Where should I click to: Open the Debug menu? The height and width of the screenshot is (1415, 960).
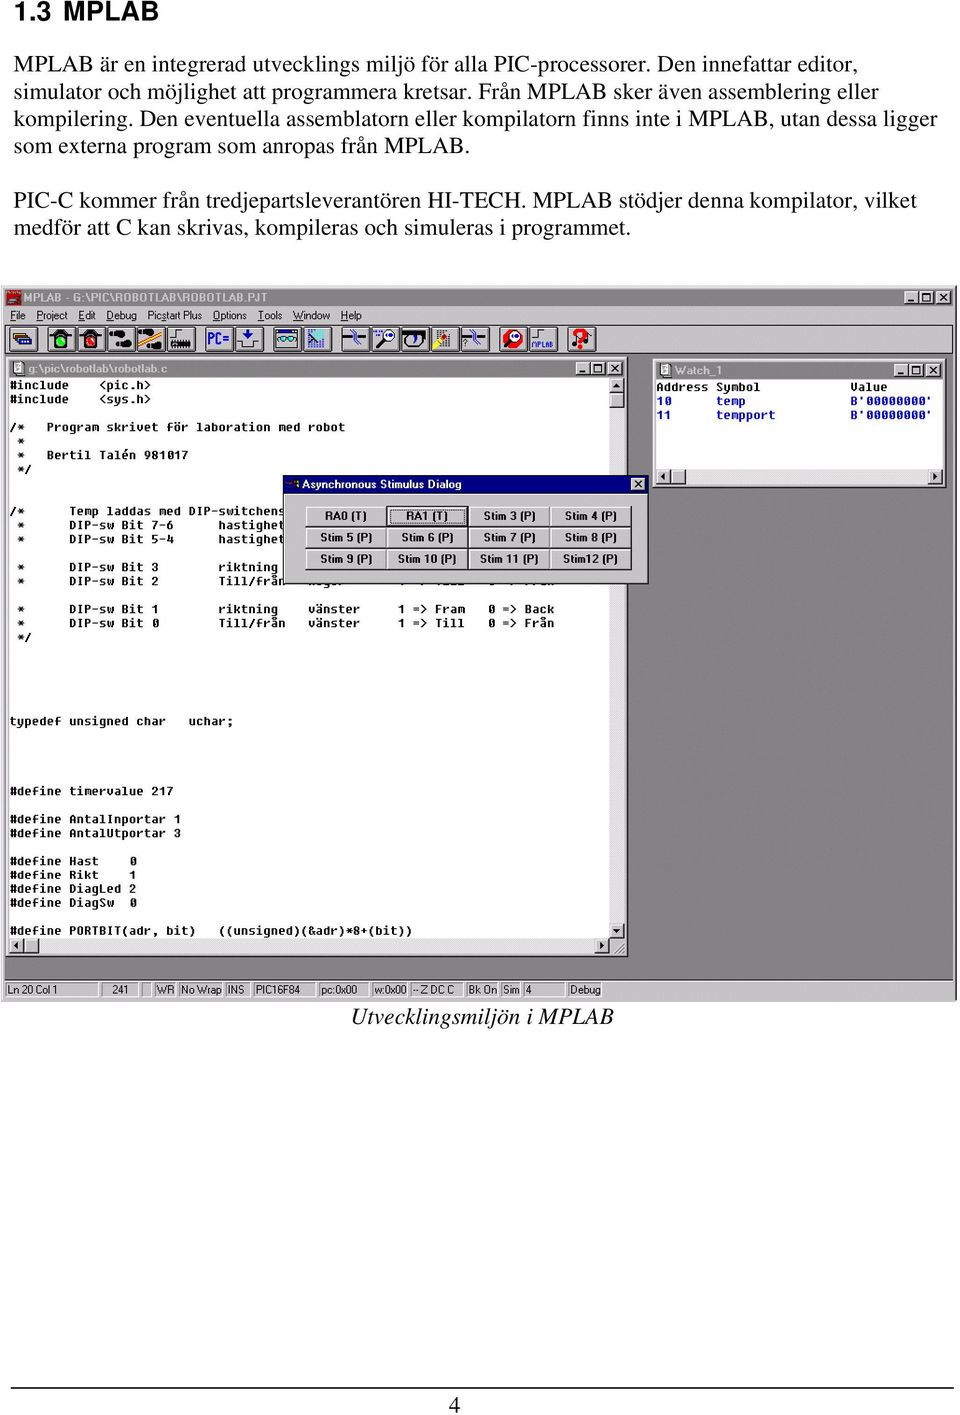click(121, 316)
